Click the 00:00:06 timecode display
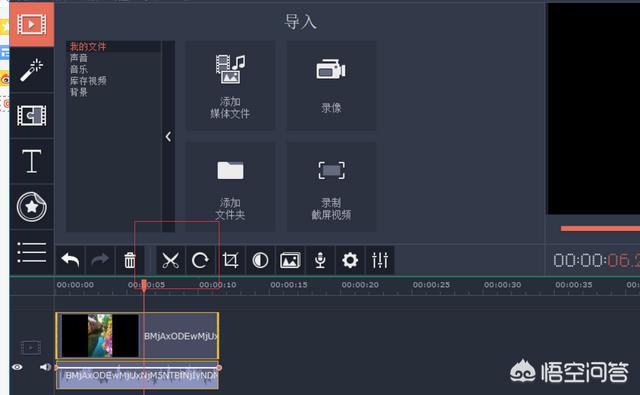 (596, 260)
